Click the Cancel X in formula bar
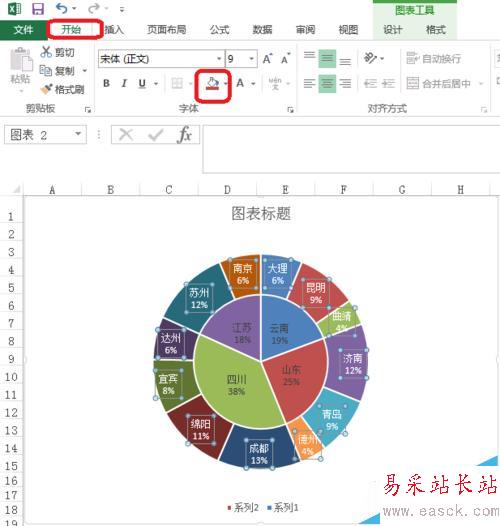 (126, 135)
